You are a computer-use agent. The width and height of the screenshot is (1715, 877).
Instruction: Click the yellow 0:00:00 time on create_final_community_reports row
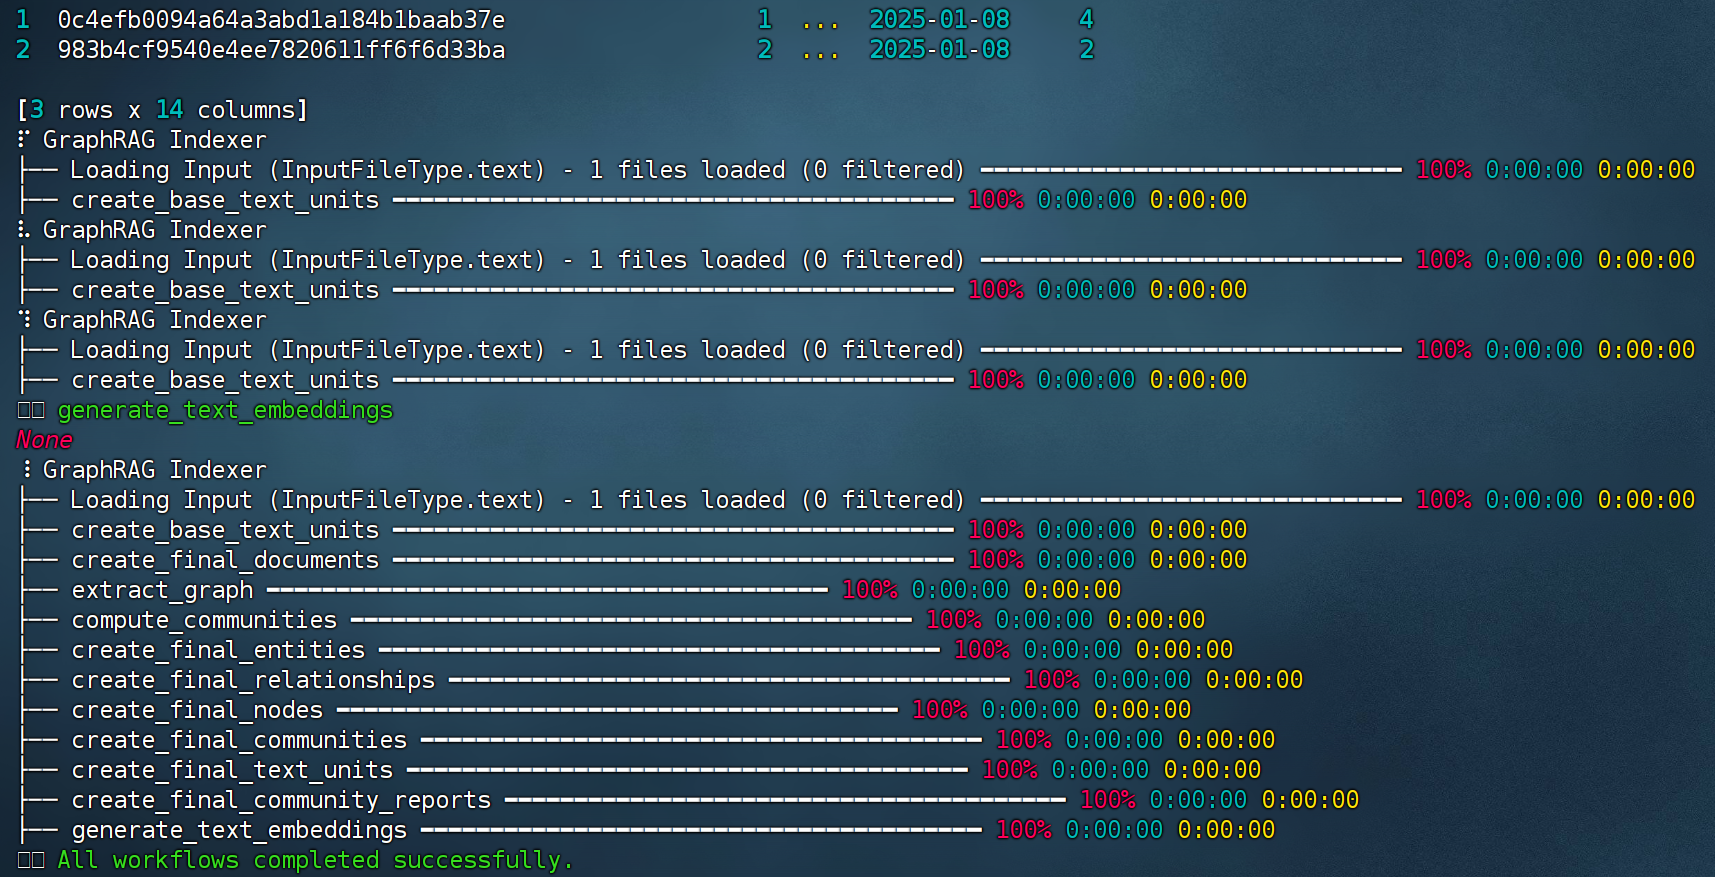1311,800
